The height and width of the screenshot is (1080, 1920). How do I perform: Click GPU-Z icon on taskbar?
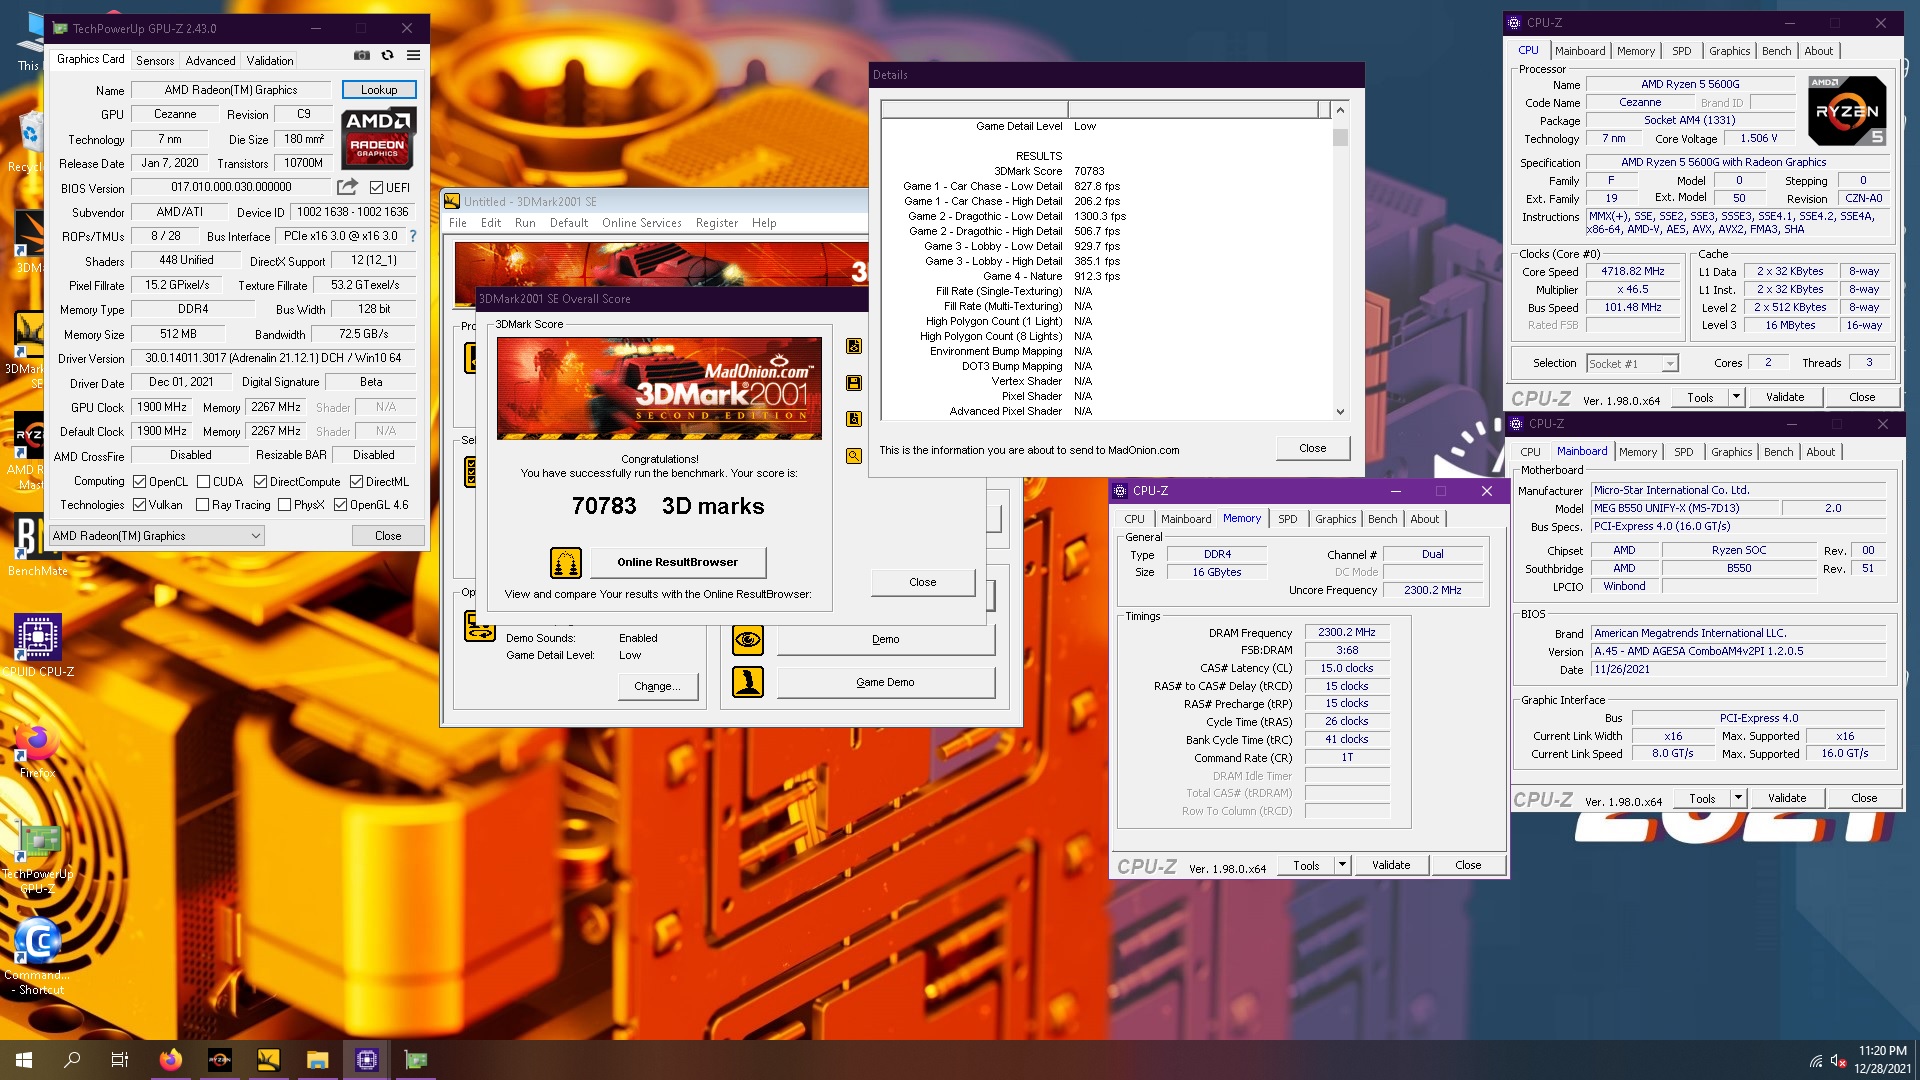click(415, 1060)
